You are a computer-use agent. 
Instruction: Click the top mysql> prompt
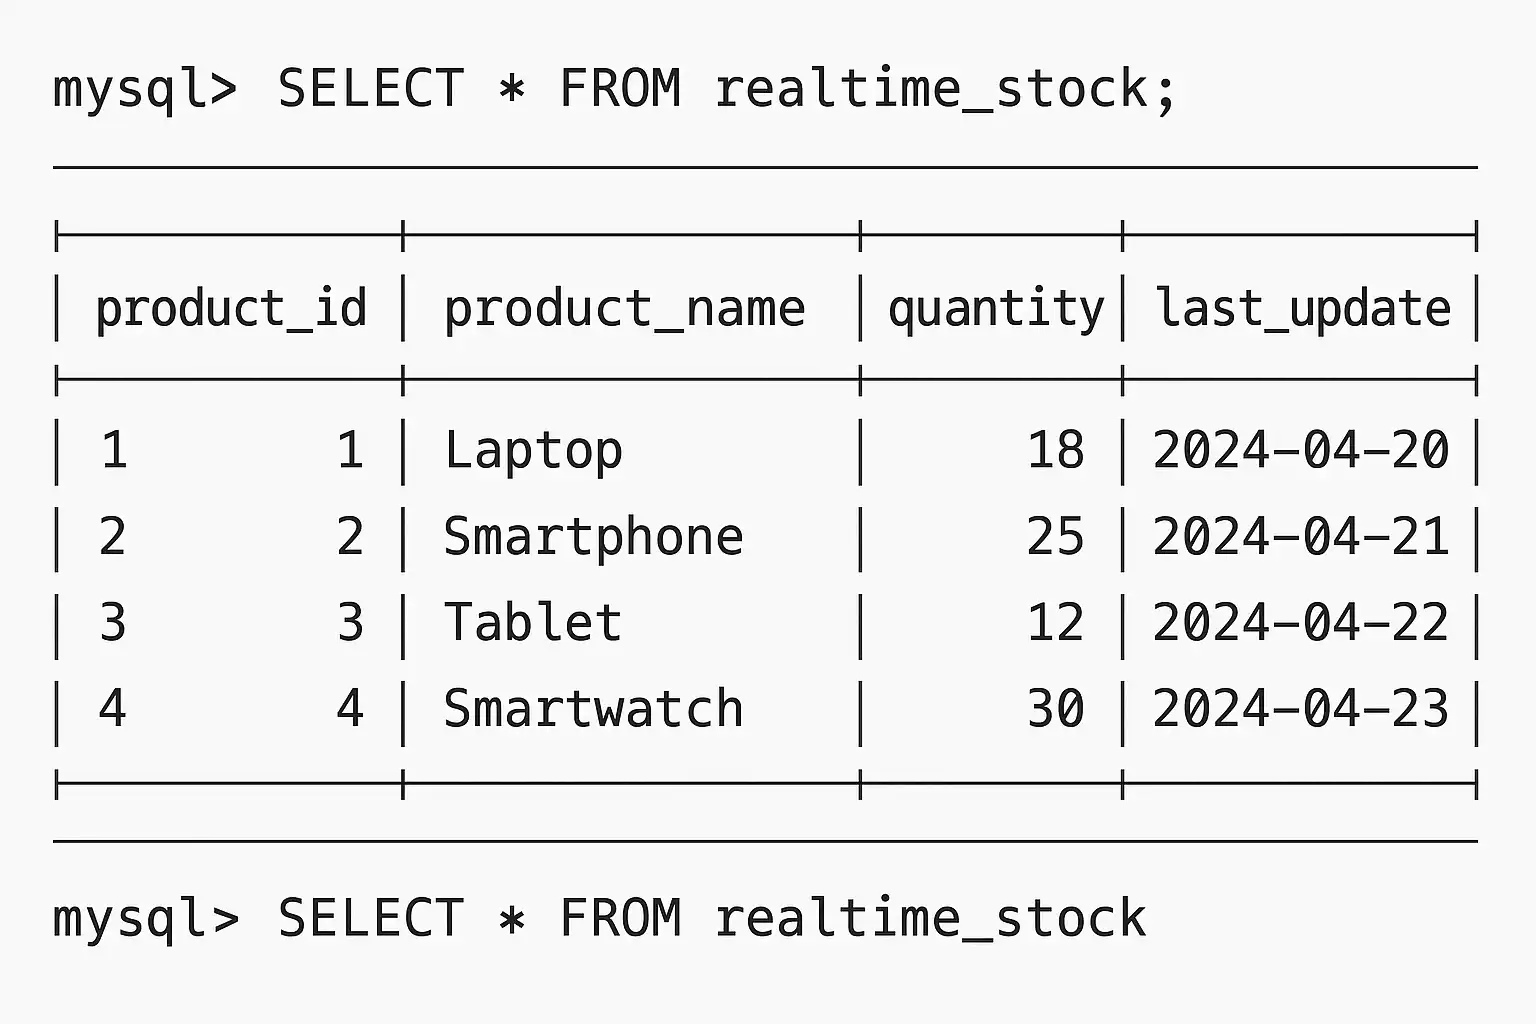click(145, 89)
